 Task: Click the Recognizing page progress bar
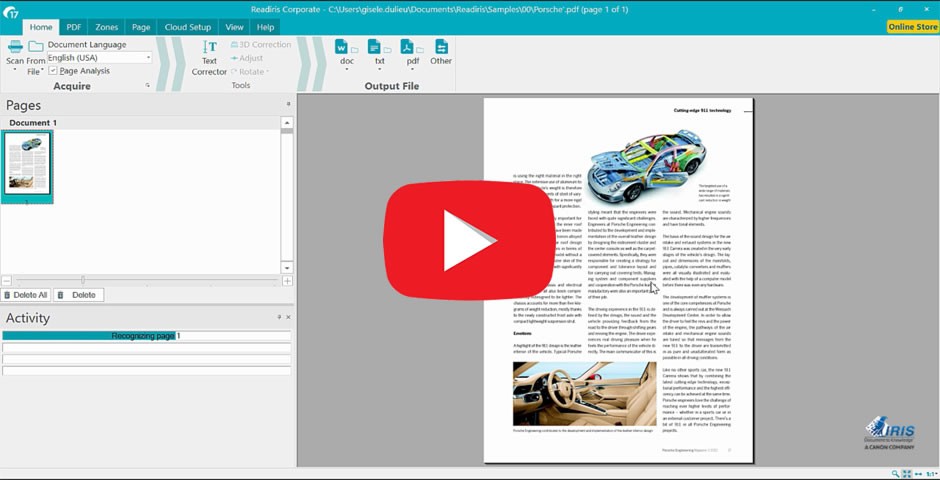tap(146, 336)
